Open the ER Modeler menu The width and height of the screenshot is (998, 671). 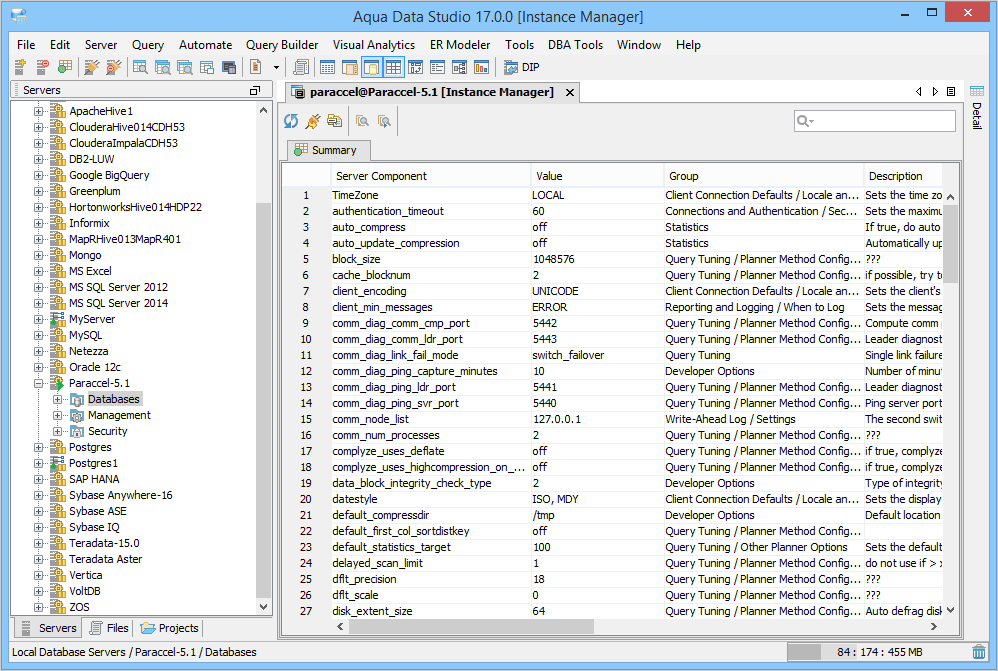tap(460, 45)
